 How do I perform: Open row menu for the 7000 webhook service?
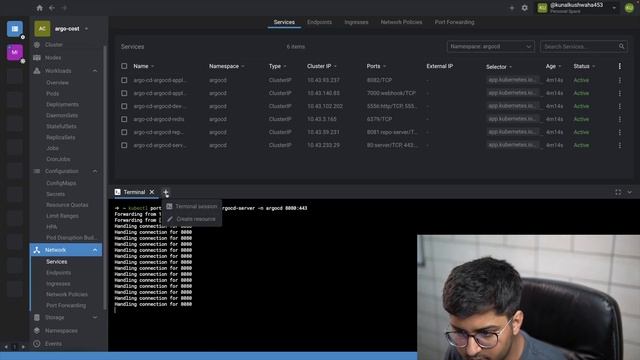click(x=620, y=93)
